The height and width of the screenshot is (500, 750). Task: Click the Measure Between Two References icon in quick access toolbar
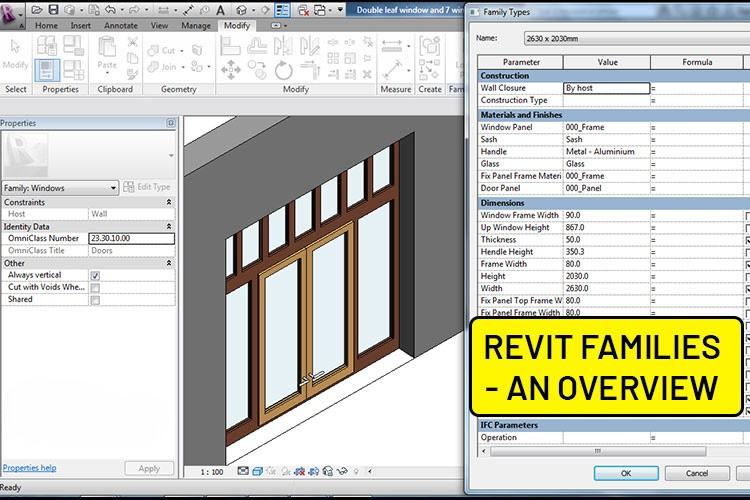[164, 10]
